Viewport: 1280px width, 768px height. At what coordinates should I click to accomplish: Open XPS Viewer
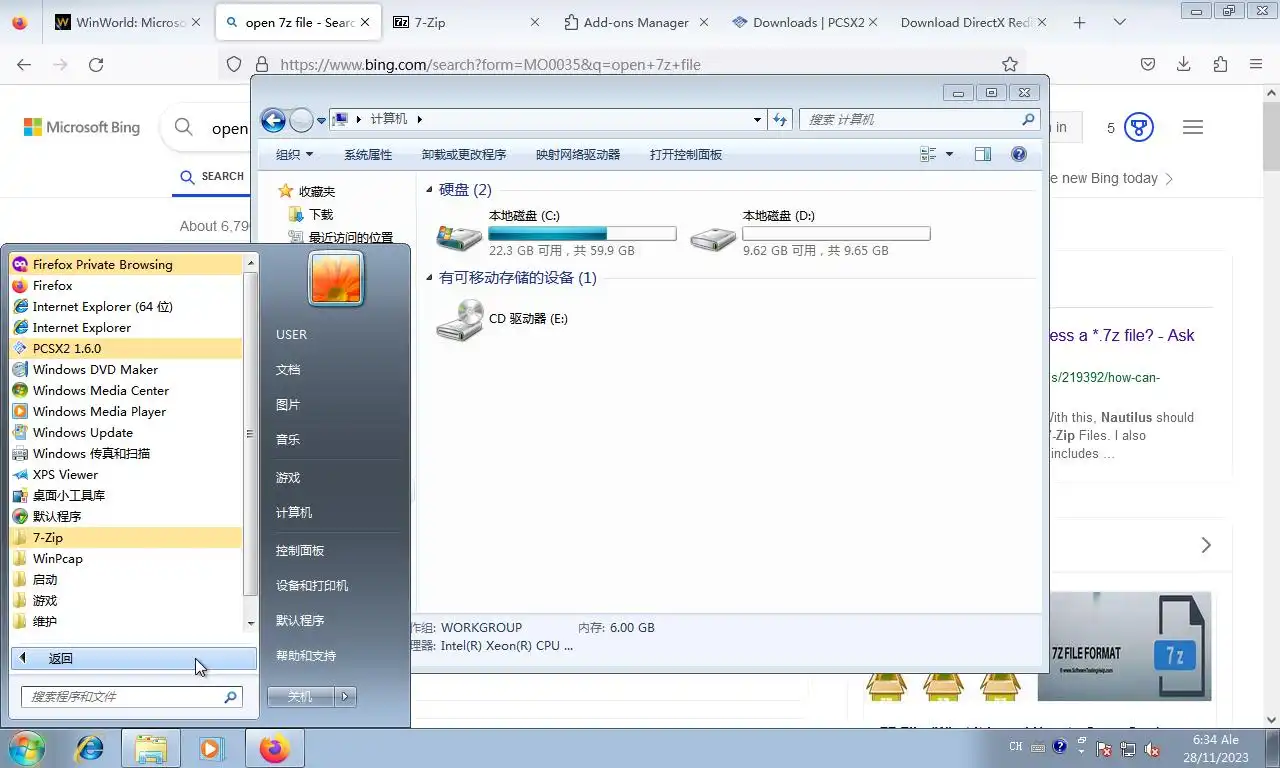coord(126,474)
